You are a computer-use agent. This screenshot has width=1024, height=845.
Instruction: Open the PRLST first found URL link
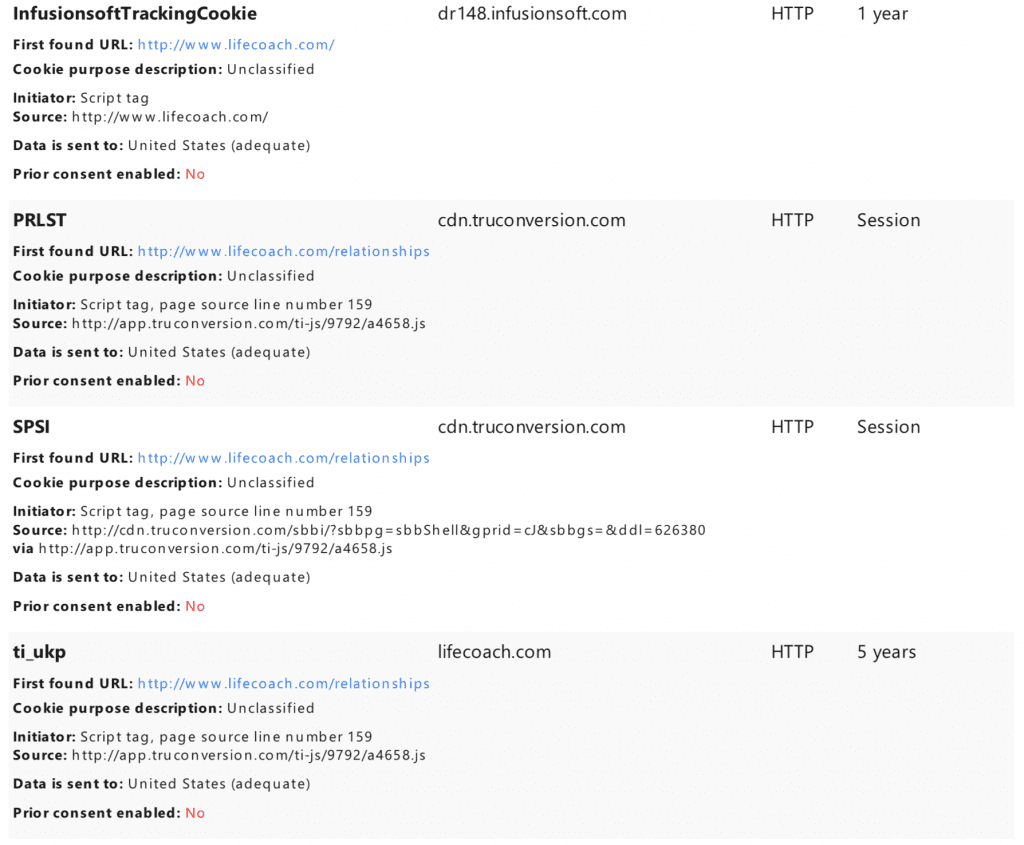tap(283, 252)
